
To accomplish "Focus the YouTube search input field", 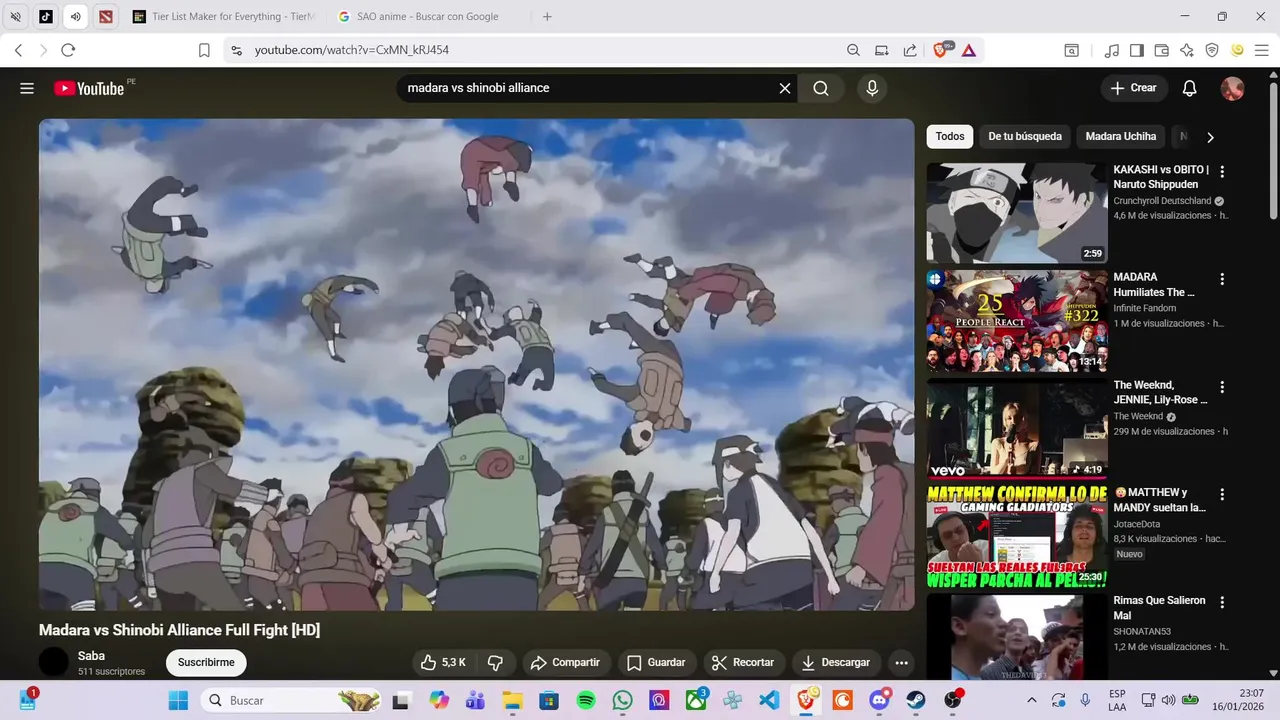I will click(588, 88).
